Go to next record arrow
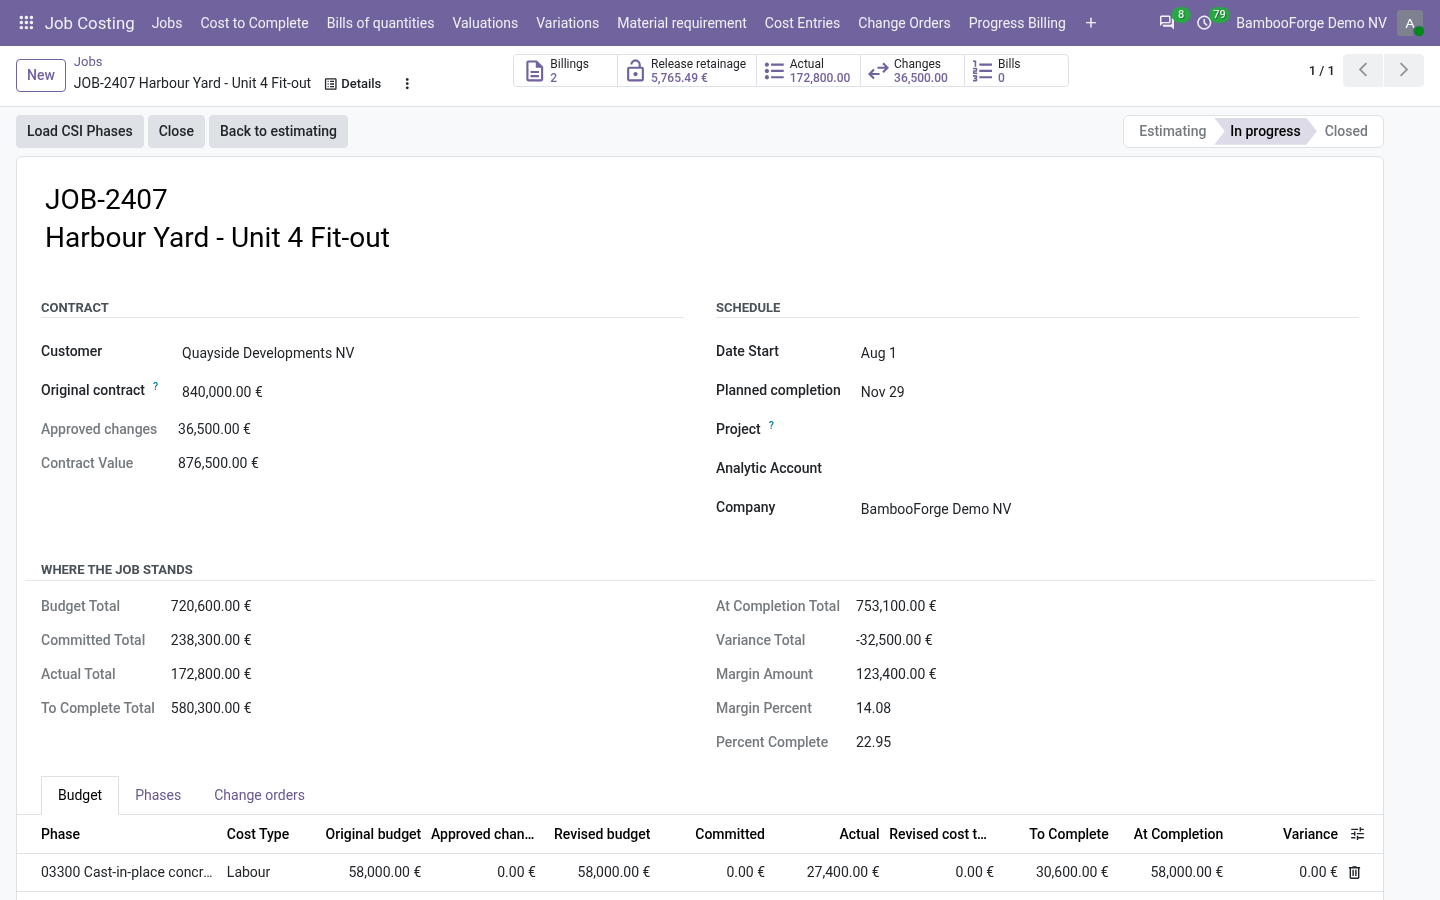1440x900 pixels. click(1404, 70)
